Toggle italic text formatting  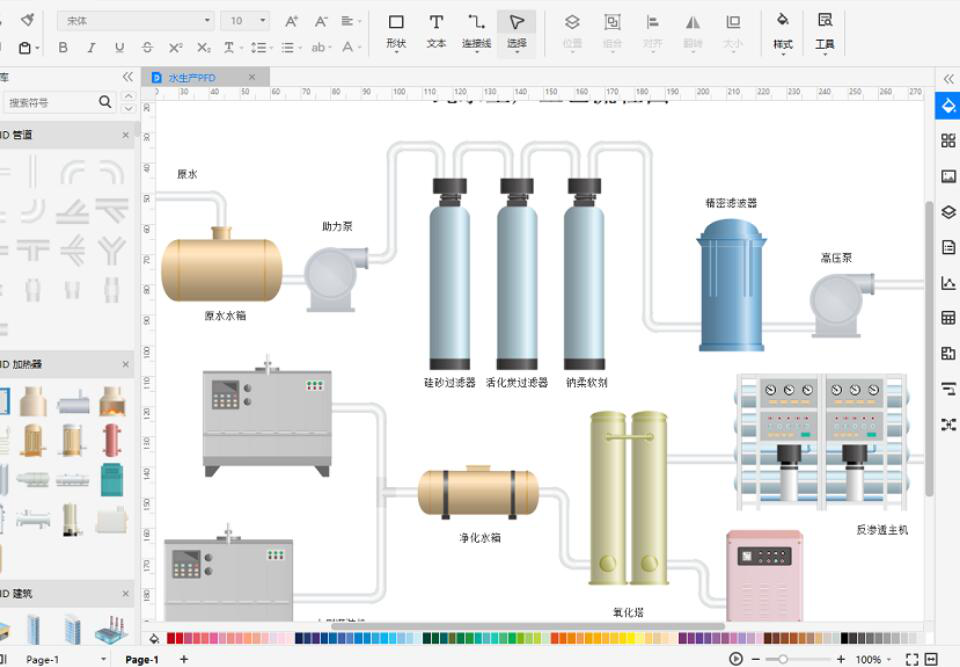point(91,47)
